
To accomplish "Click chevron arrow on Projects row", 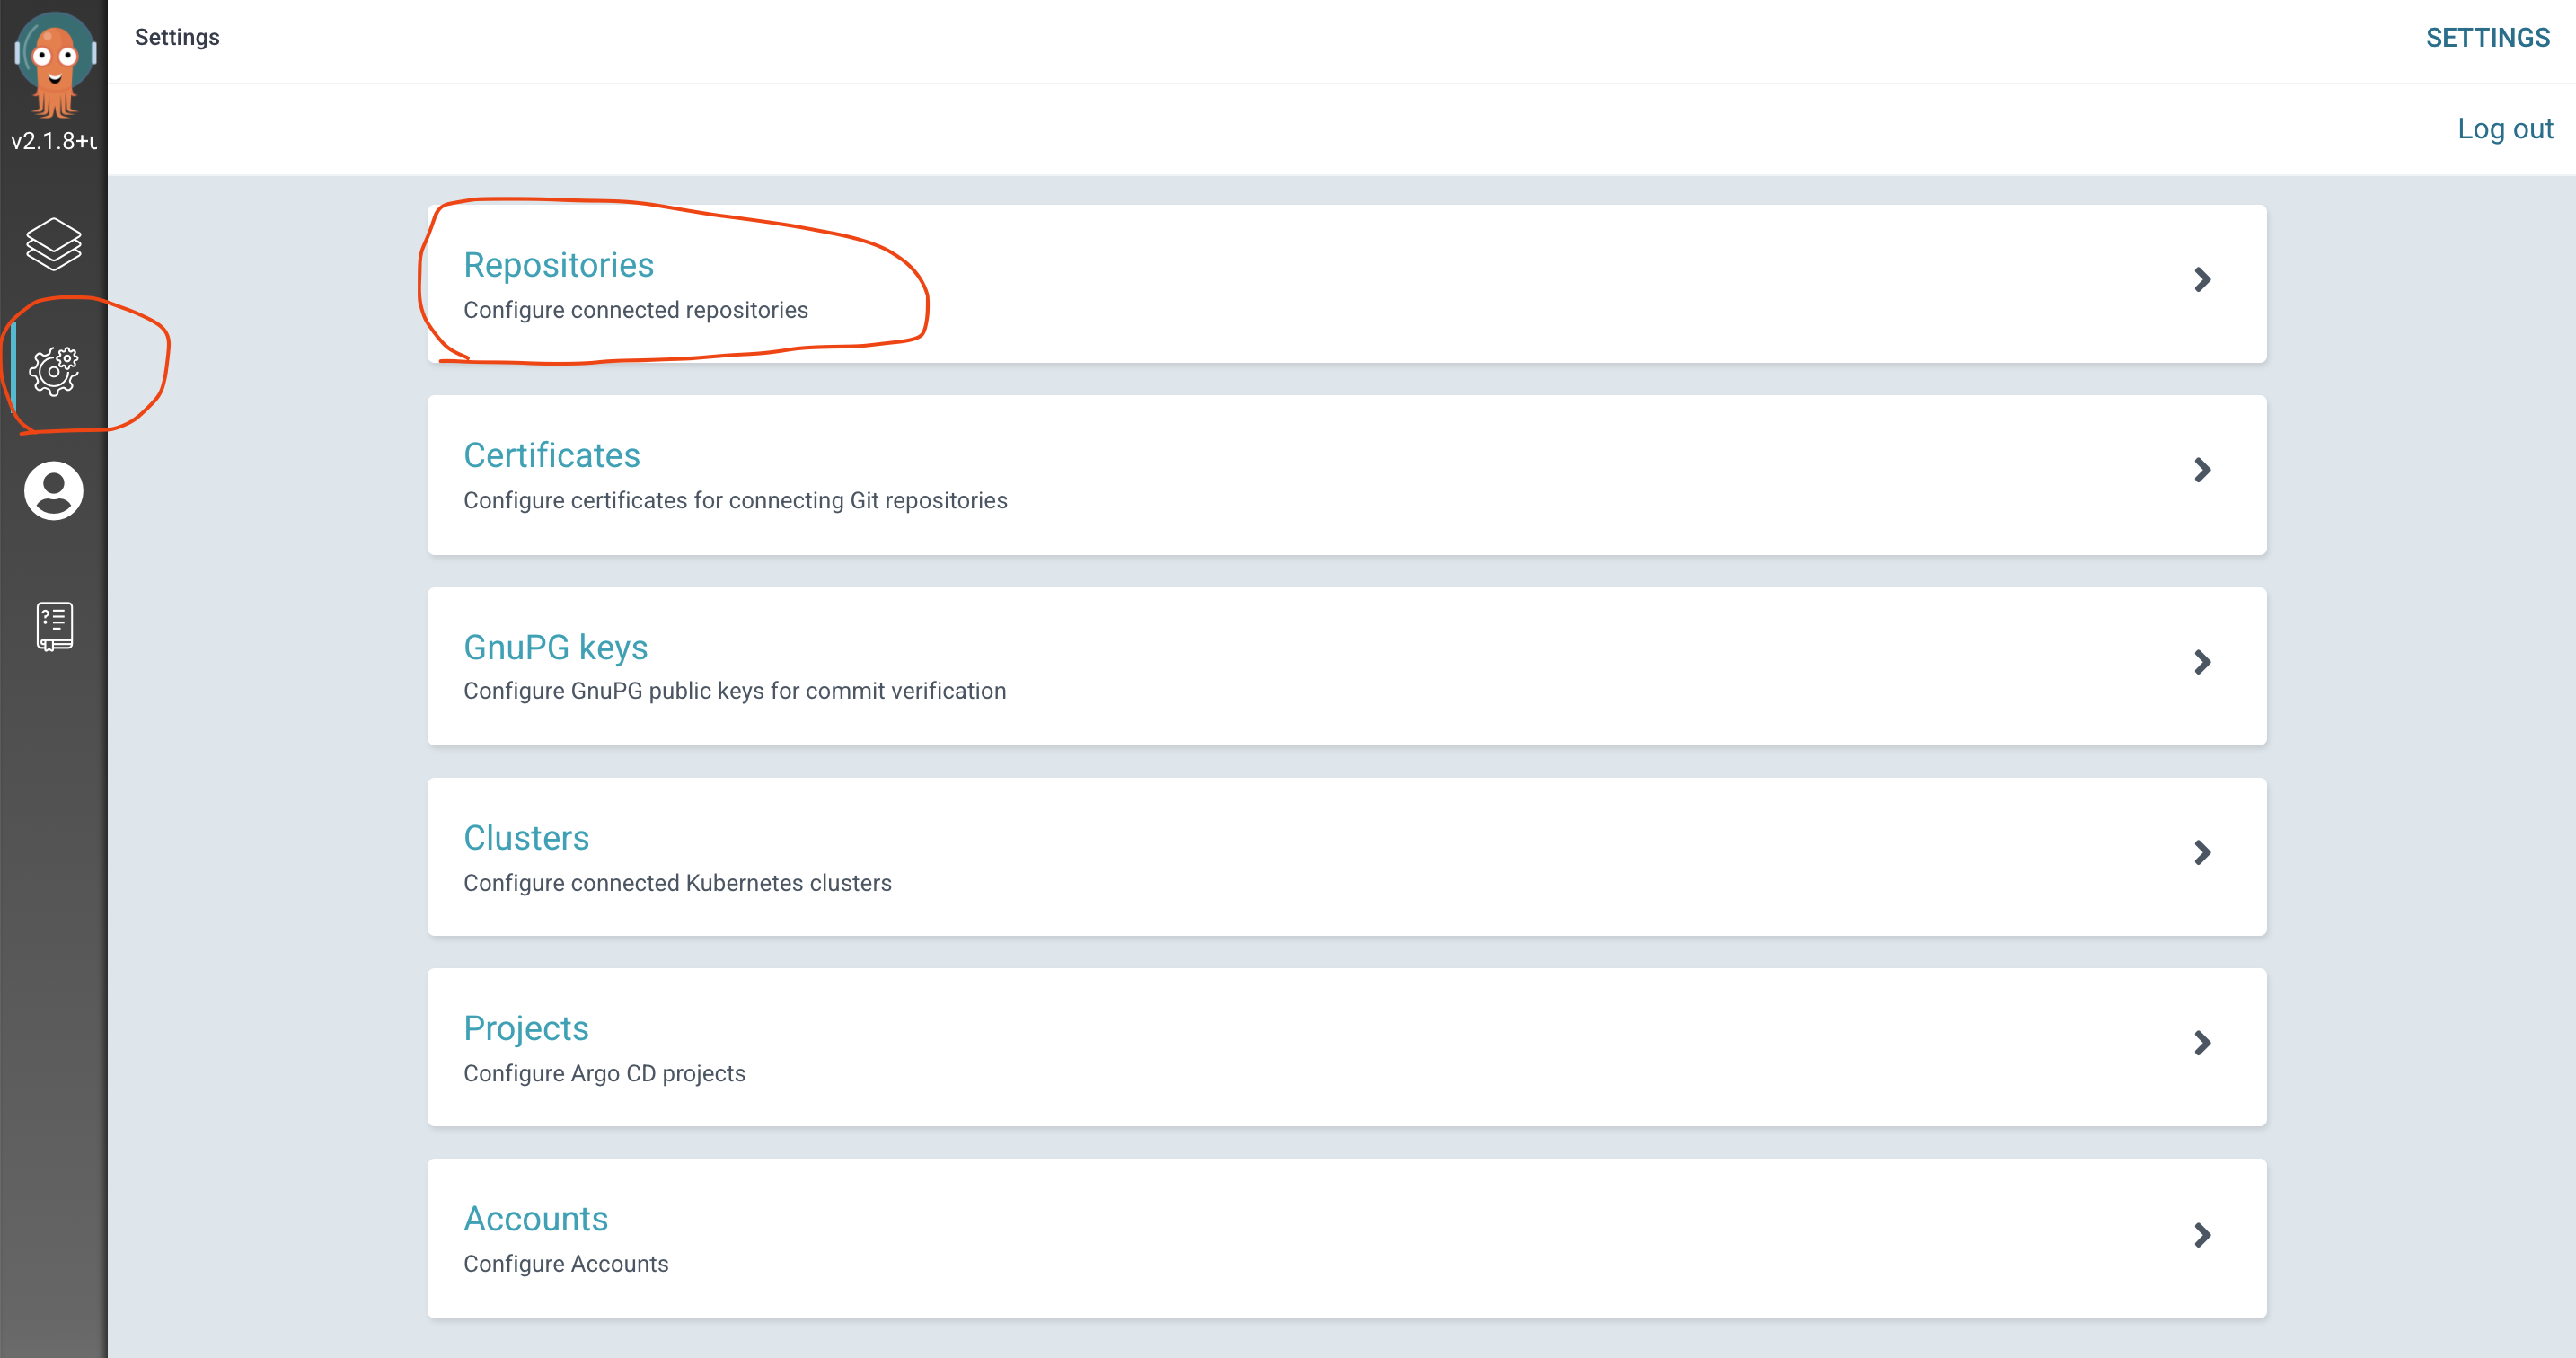I will pos(2201,1043).
